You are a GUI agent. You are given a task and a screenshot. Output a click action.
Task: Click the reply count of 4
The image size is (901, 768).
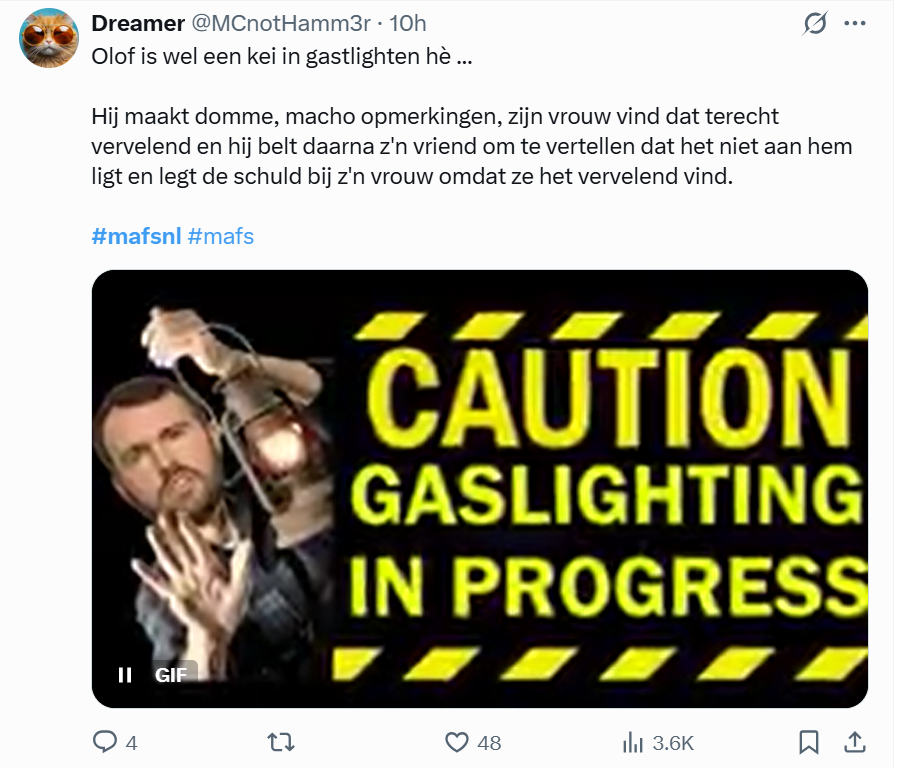pyautogui.click(x=131, y=743)
